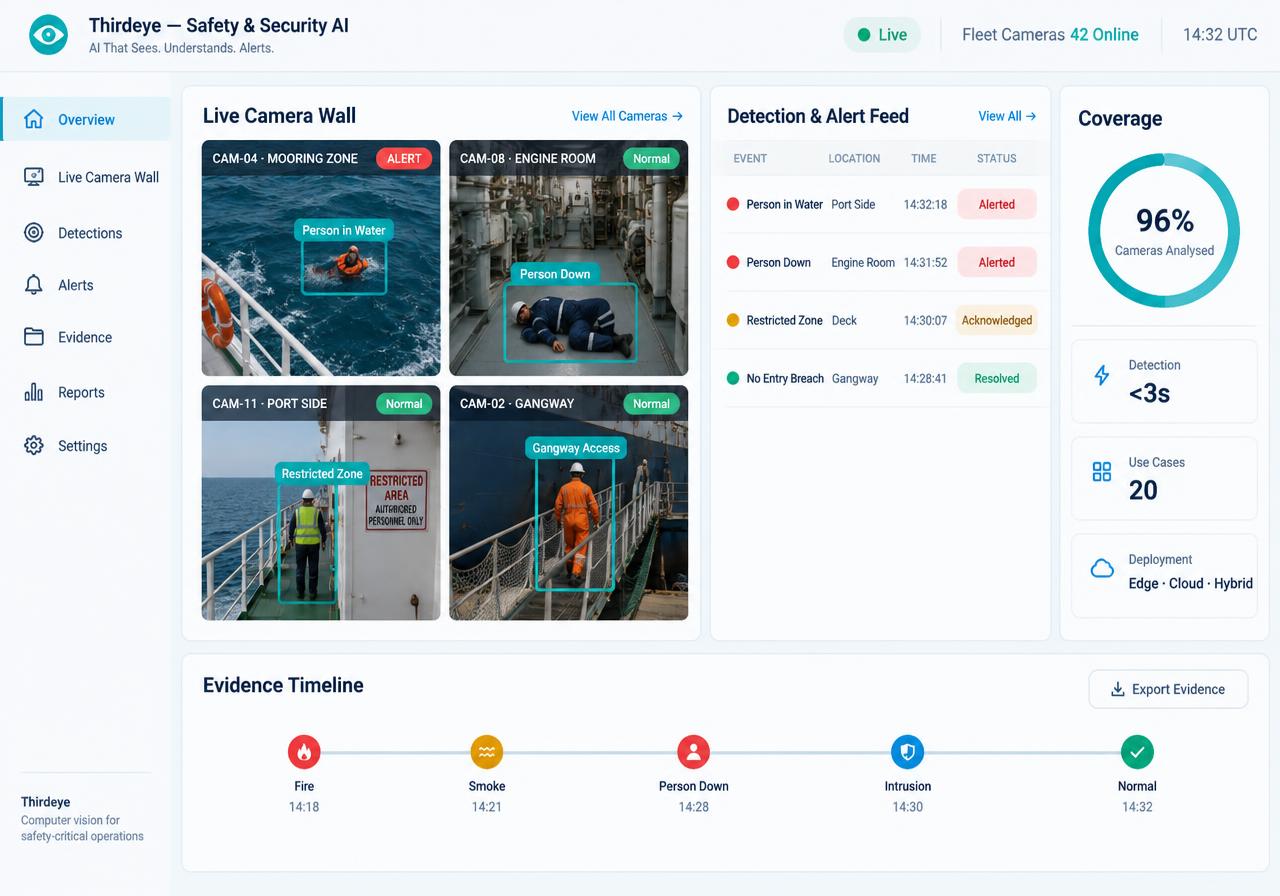Viewport: 1280px width, 896px height.
Task: Open the CAM-11 Port Side camera feed
Action: 321,503
